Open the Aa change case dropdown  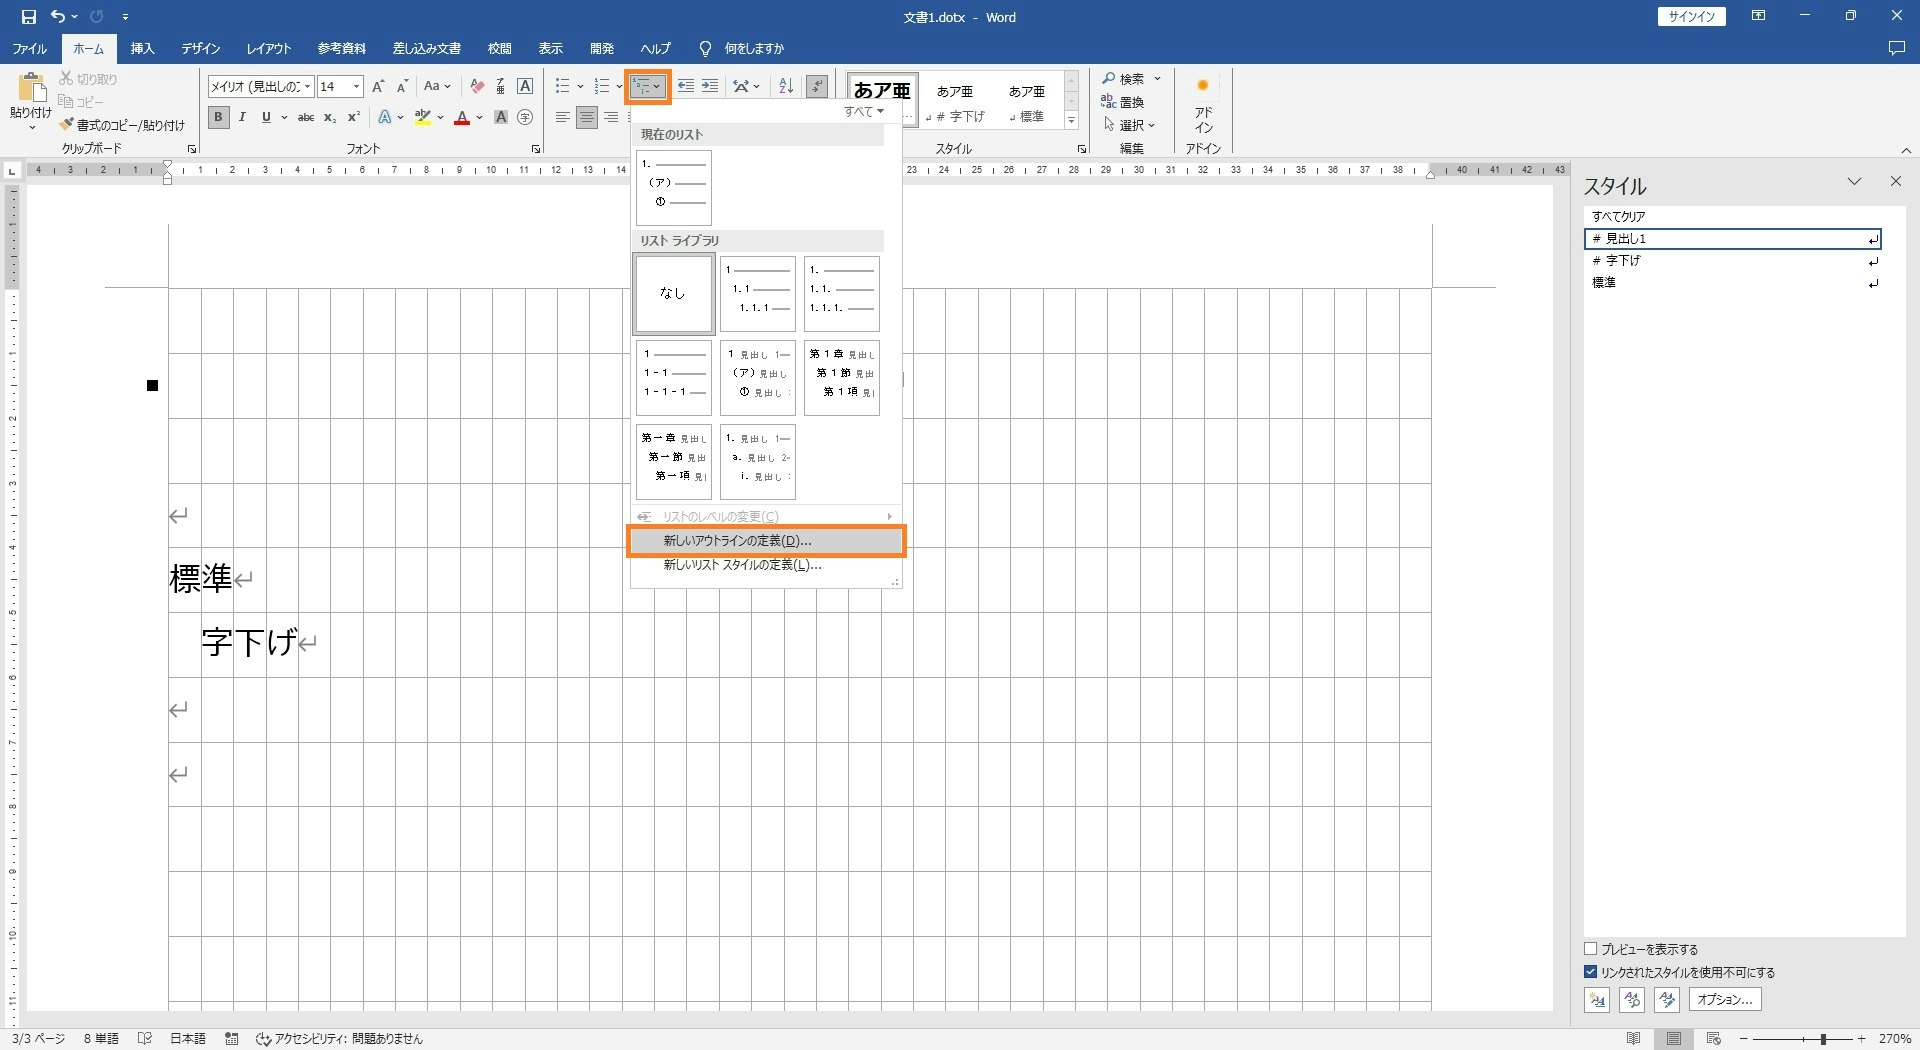pyautogui.click(x=437, y=87)
